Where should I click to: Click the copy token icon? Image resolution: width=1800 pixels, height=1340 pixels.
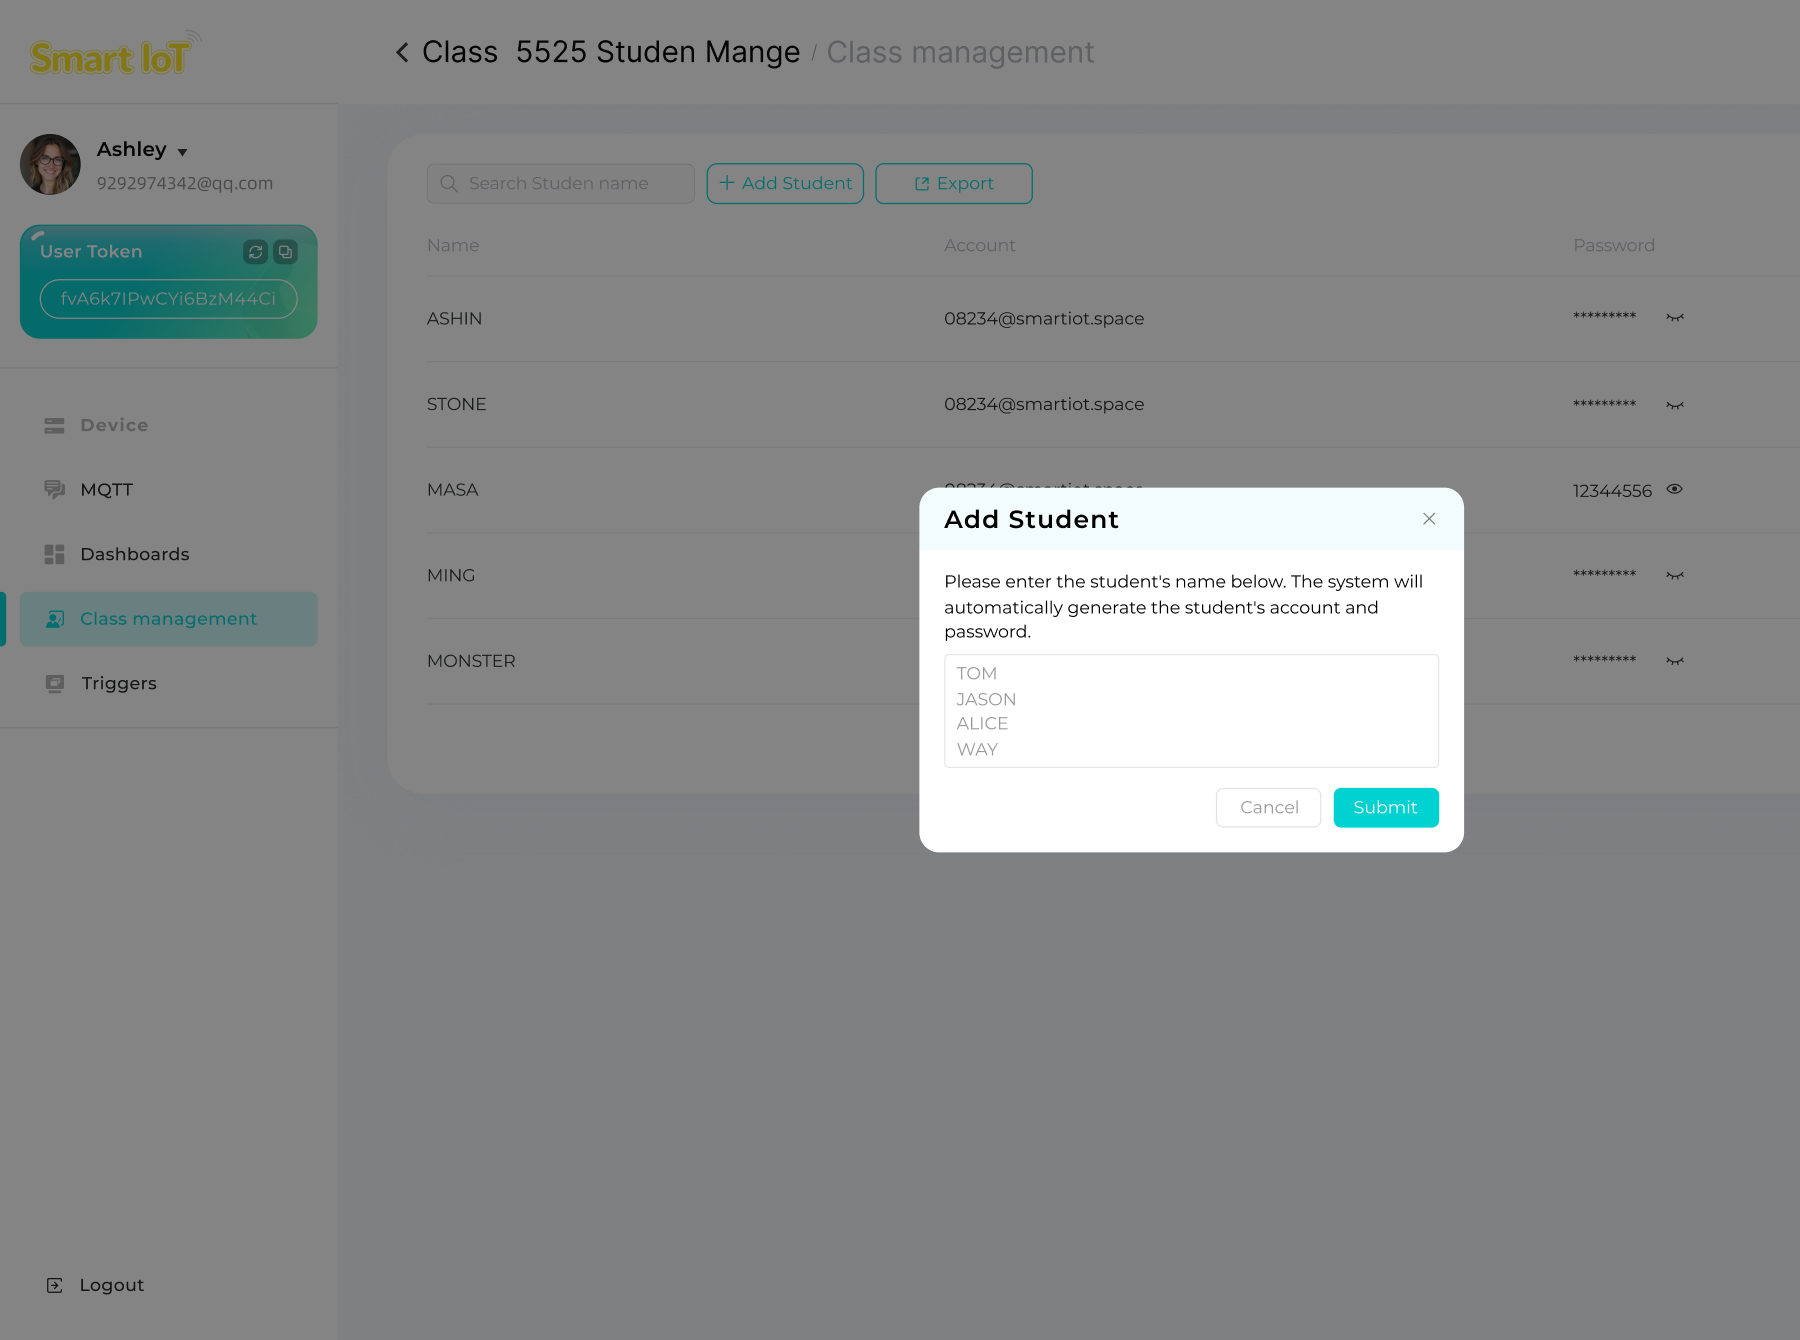[286, 252]
